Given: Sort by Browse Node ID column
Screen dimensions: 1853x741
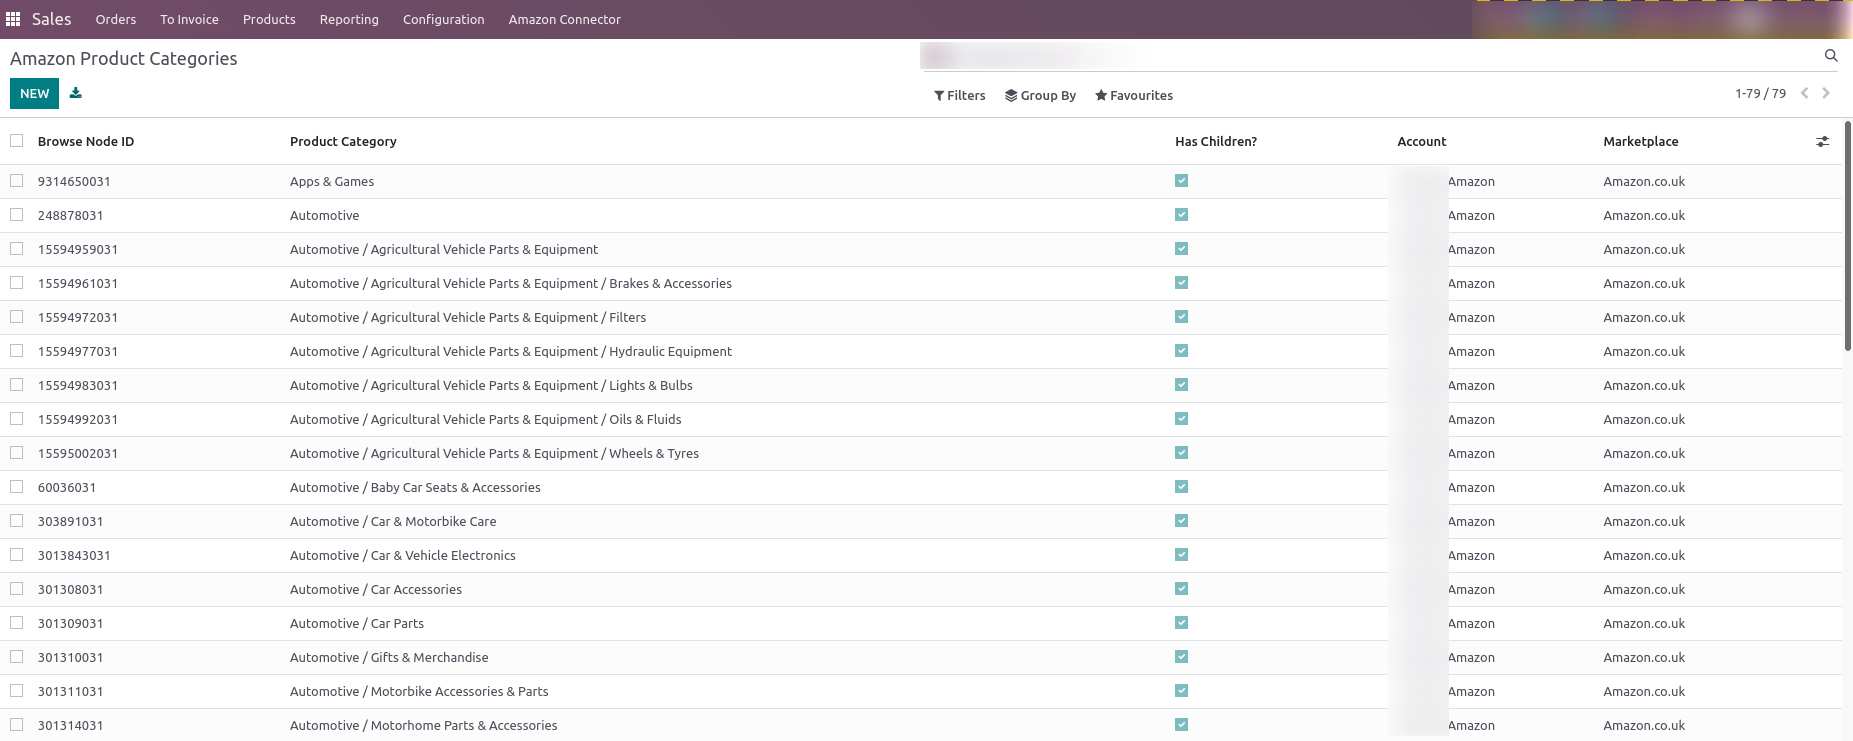Looking at the screenshot, I should point(86,142).
